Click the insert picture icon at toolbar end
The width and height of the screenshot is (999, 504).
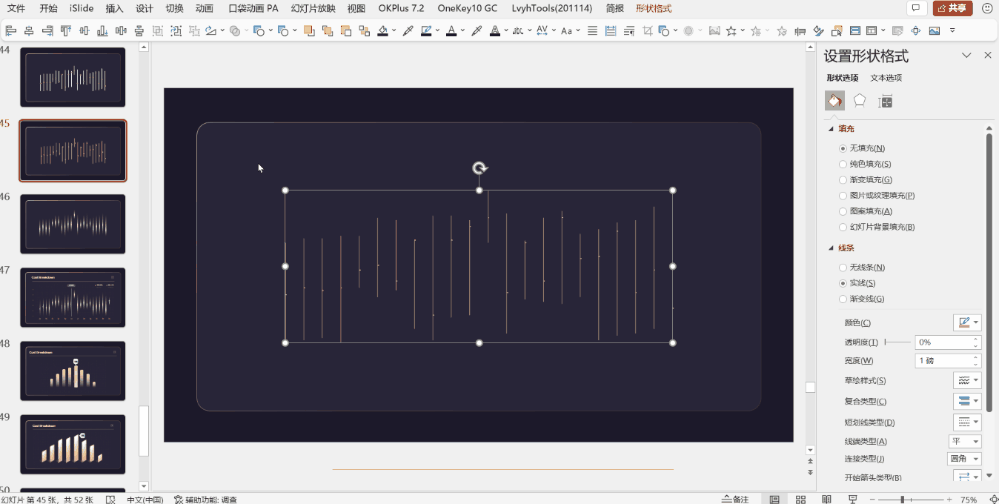click(934, 31)
